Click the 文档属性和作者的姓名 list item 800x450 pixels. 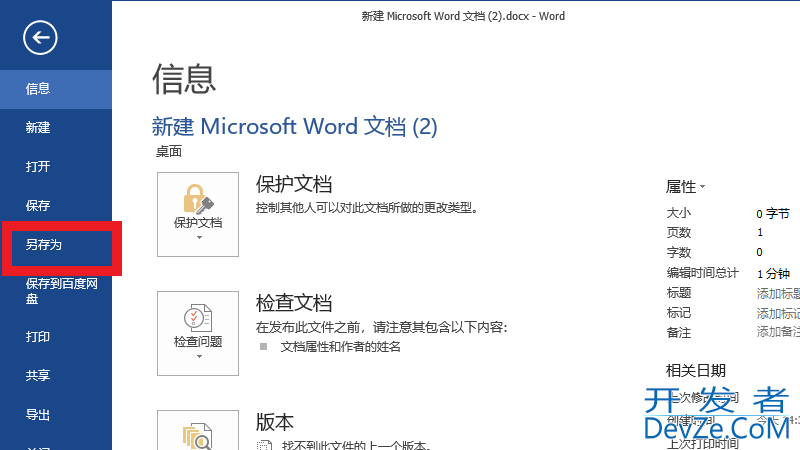pyautogui.click(x=340, y=347)
